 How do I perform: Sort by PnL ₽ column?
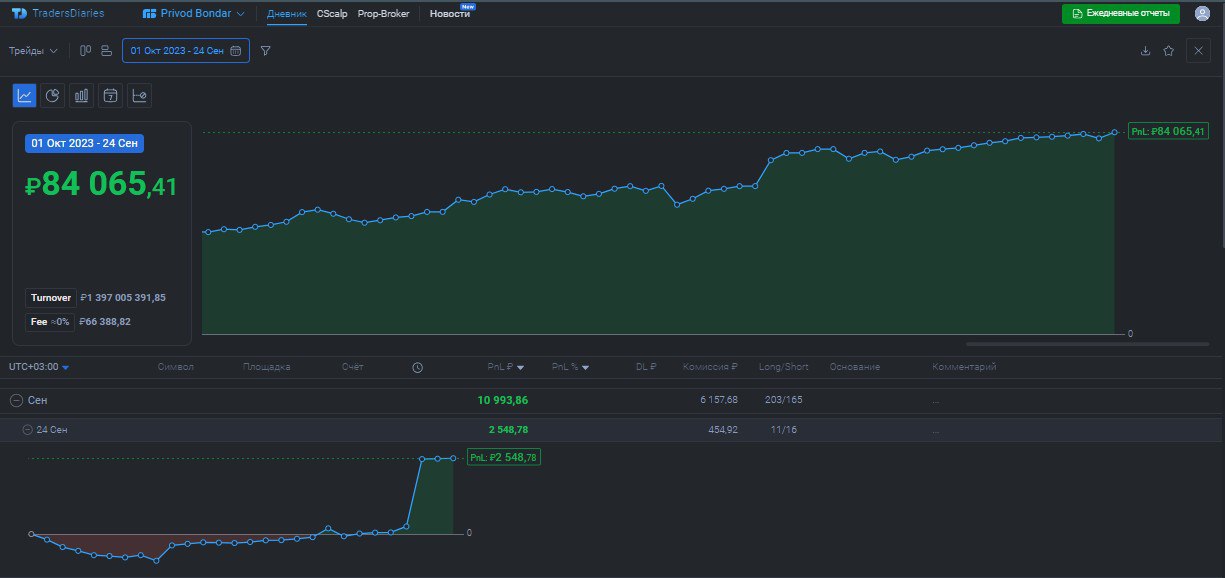pyautogui.click(x=506, y=367)
